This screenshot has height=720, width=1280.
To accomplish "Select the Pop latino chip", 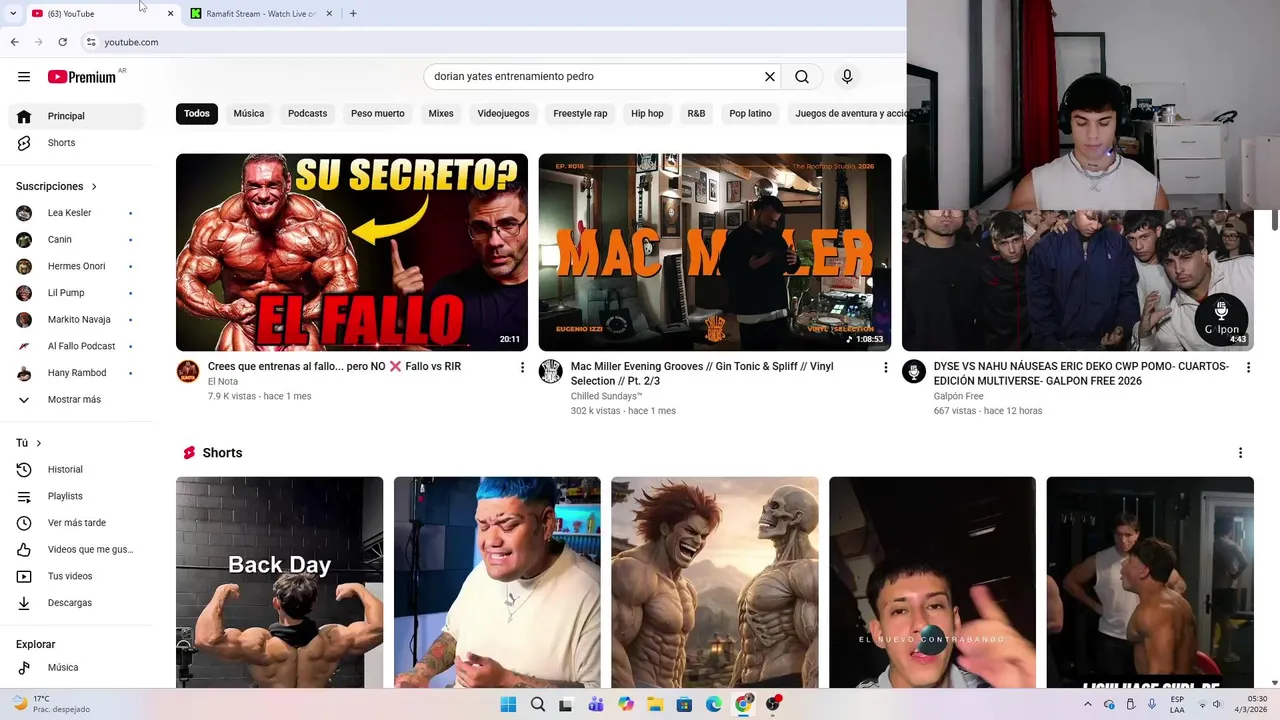I will pyautogui.click(x=750, y=114).
